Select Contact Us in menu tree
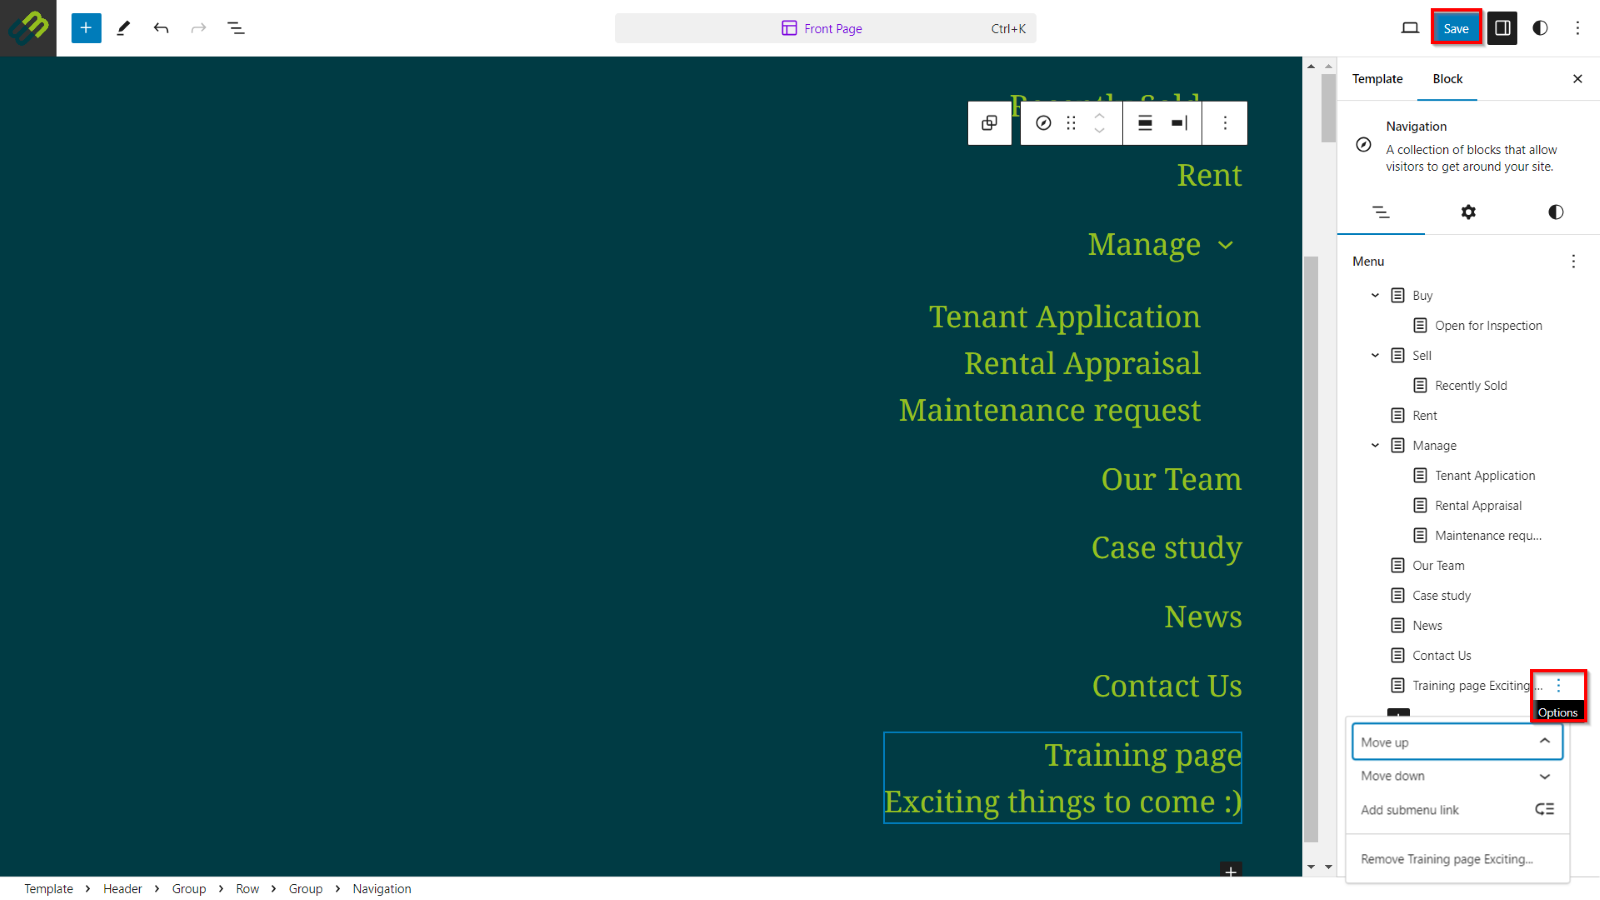The image size is (1600, 900). point(1441,655)
